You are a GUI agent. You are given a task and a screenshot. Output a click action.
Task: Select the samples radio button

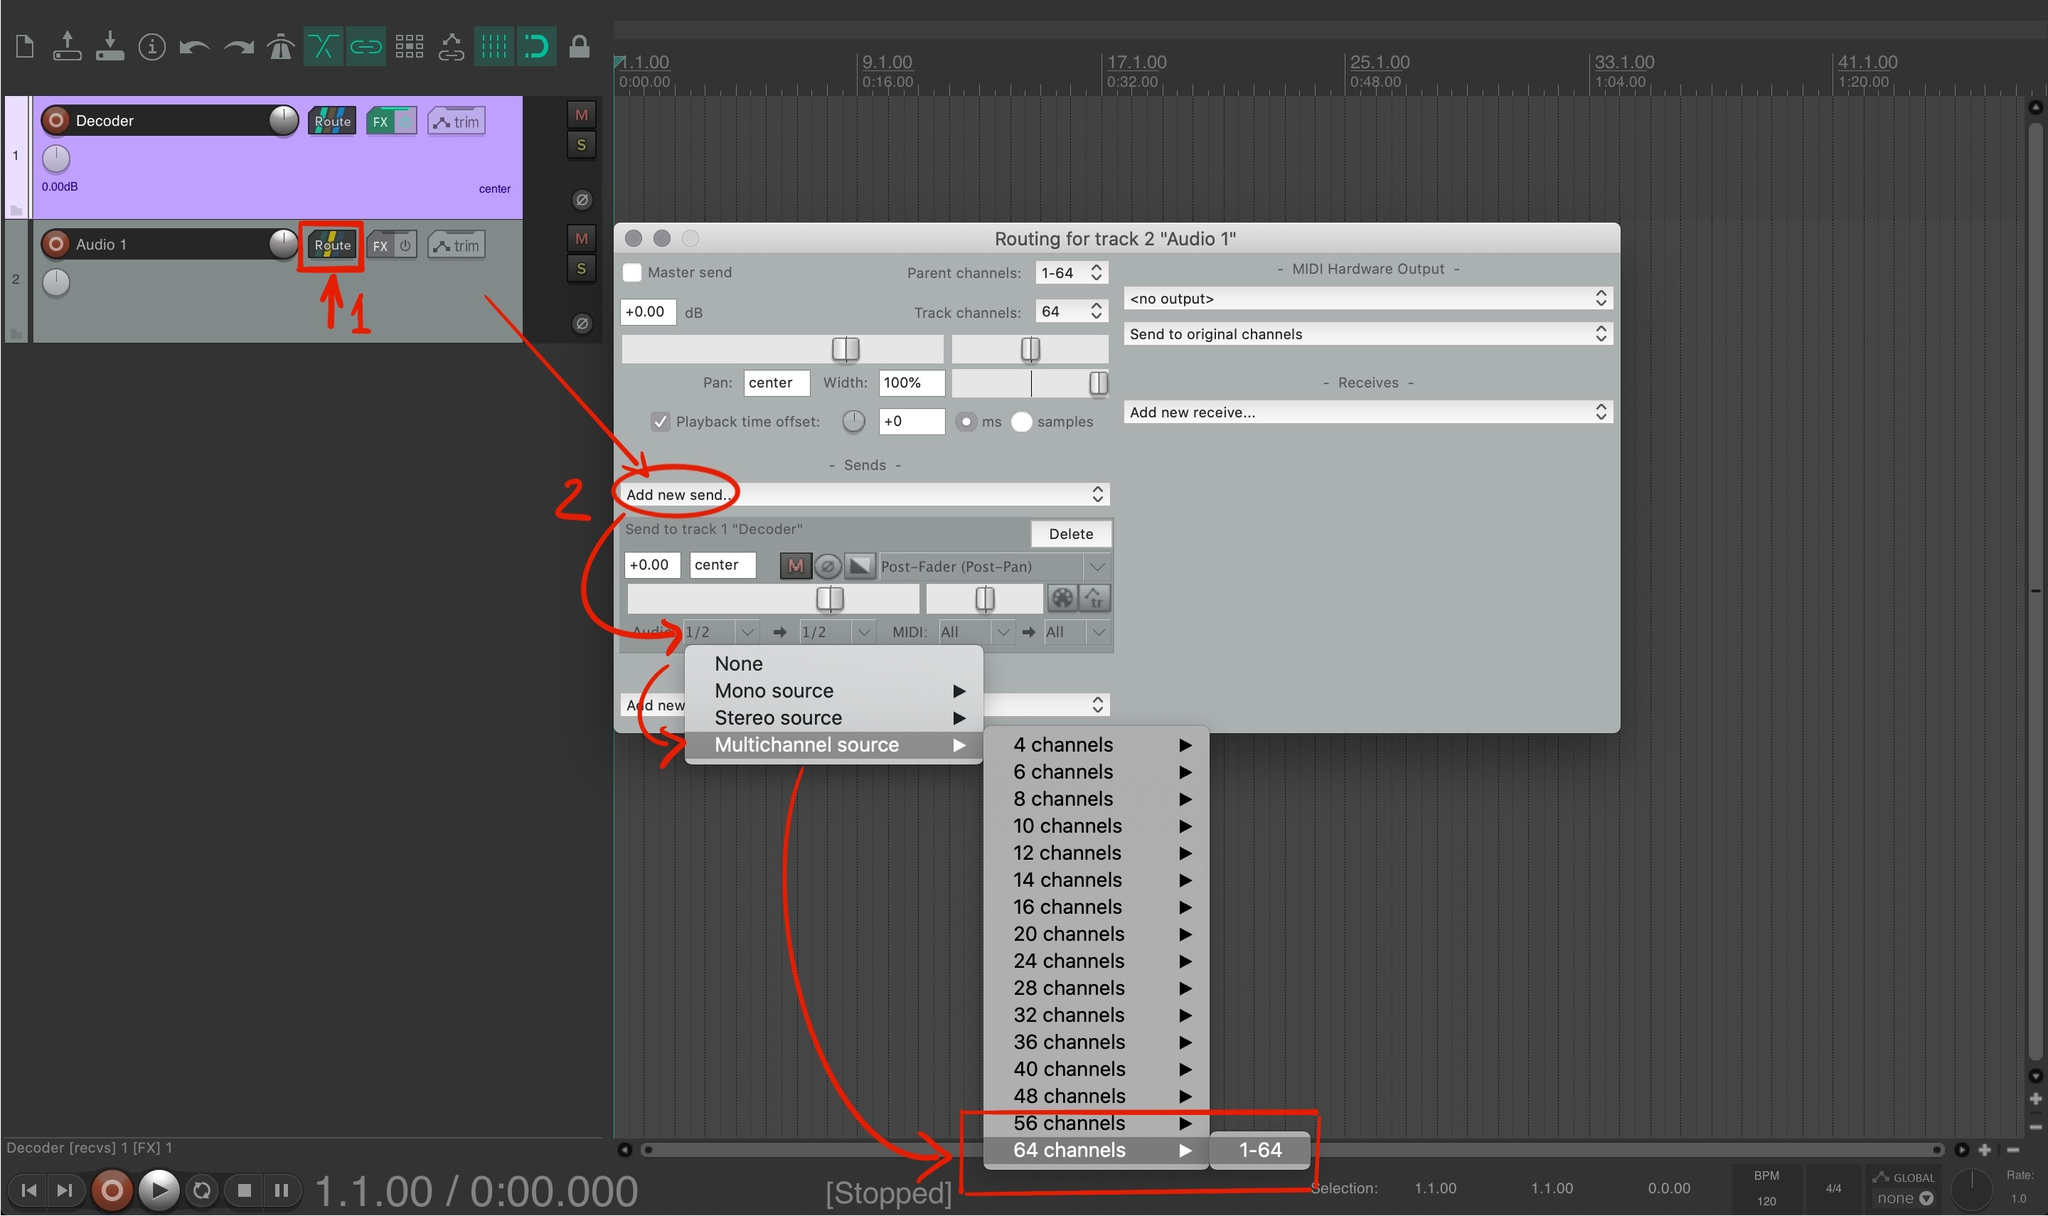coord(1021,422)
